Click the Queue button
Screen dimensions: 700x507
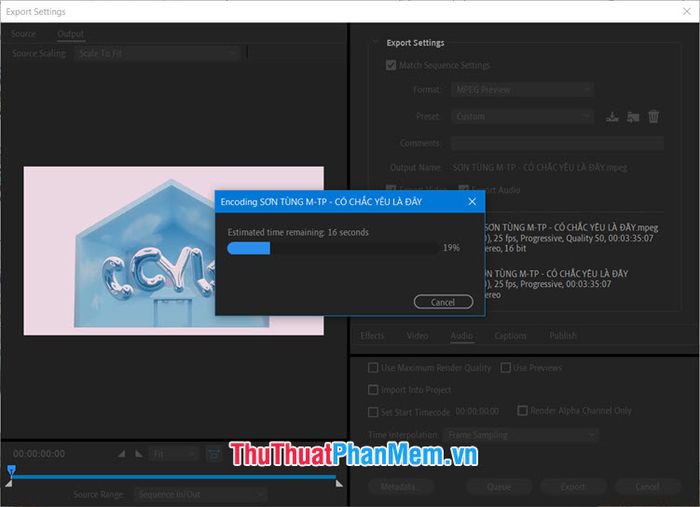(x=498, y=487)
